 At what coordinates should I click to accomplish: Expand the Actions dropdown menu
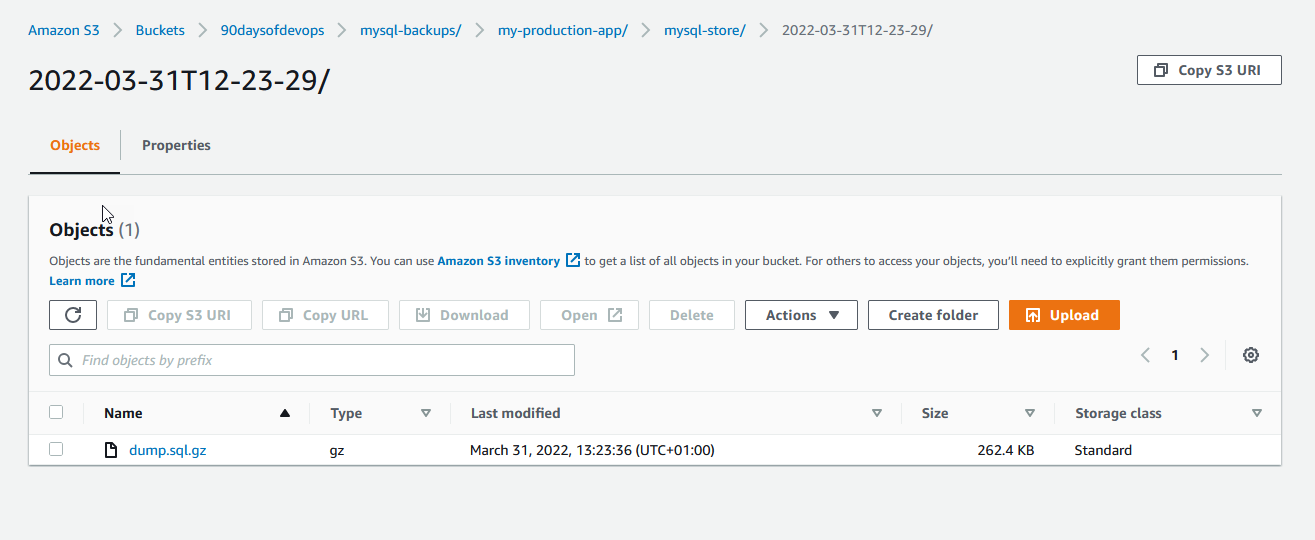(x=801, y=315)
